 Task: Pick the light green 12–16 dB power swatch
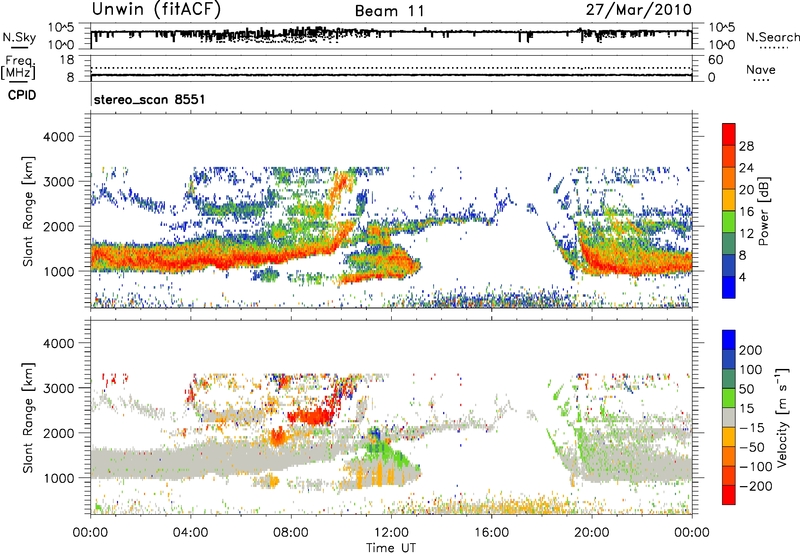[x=729, y=222]
